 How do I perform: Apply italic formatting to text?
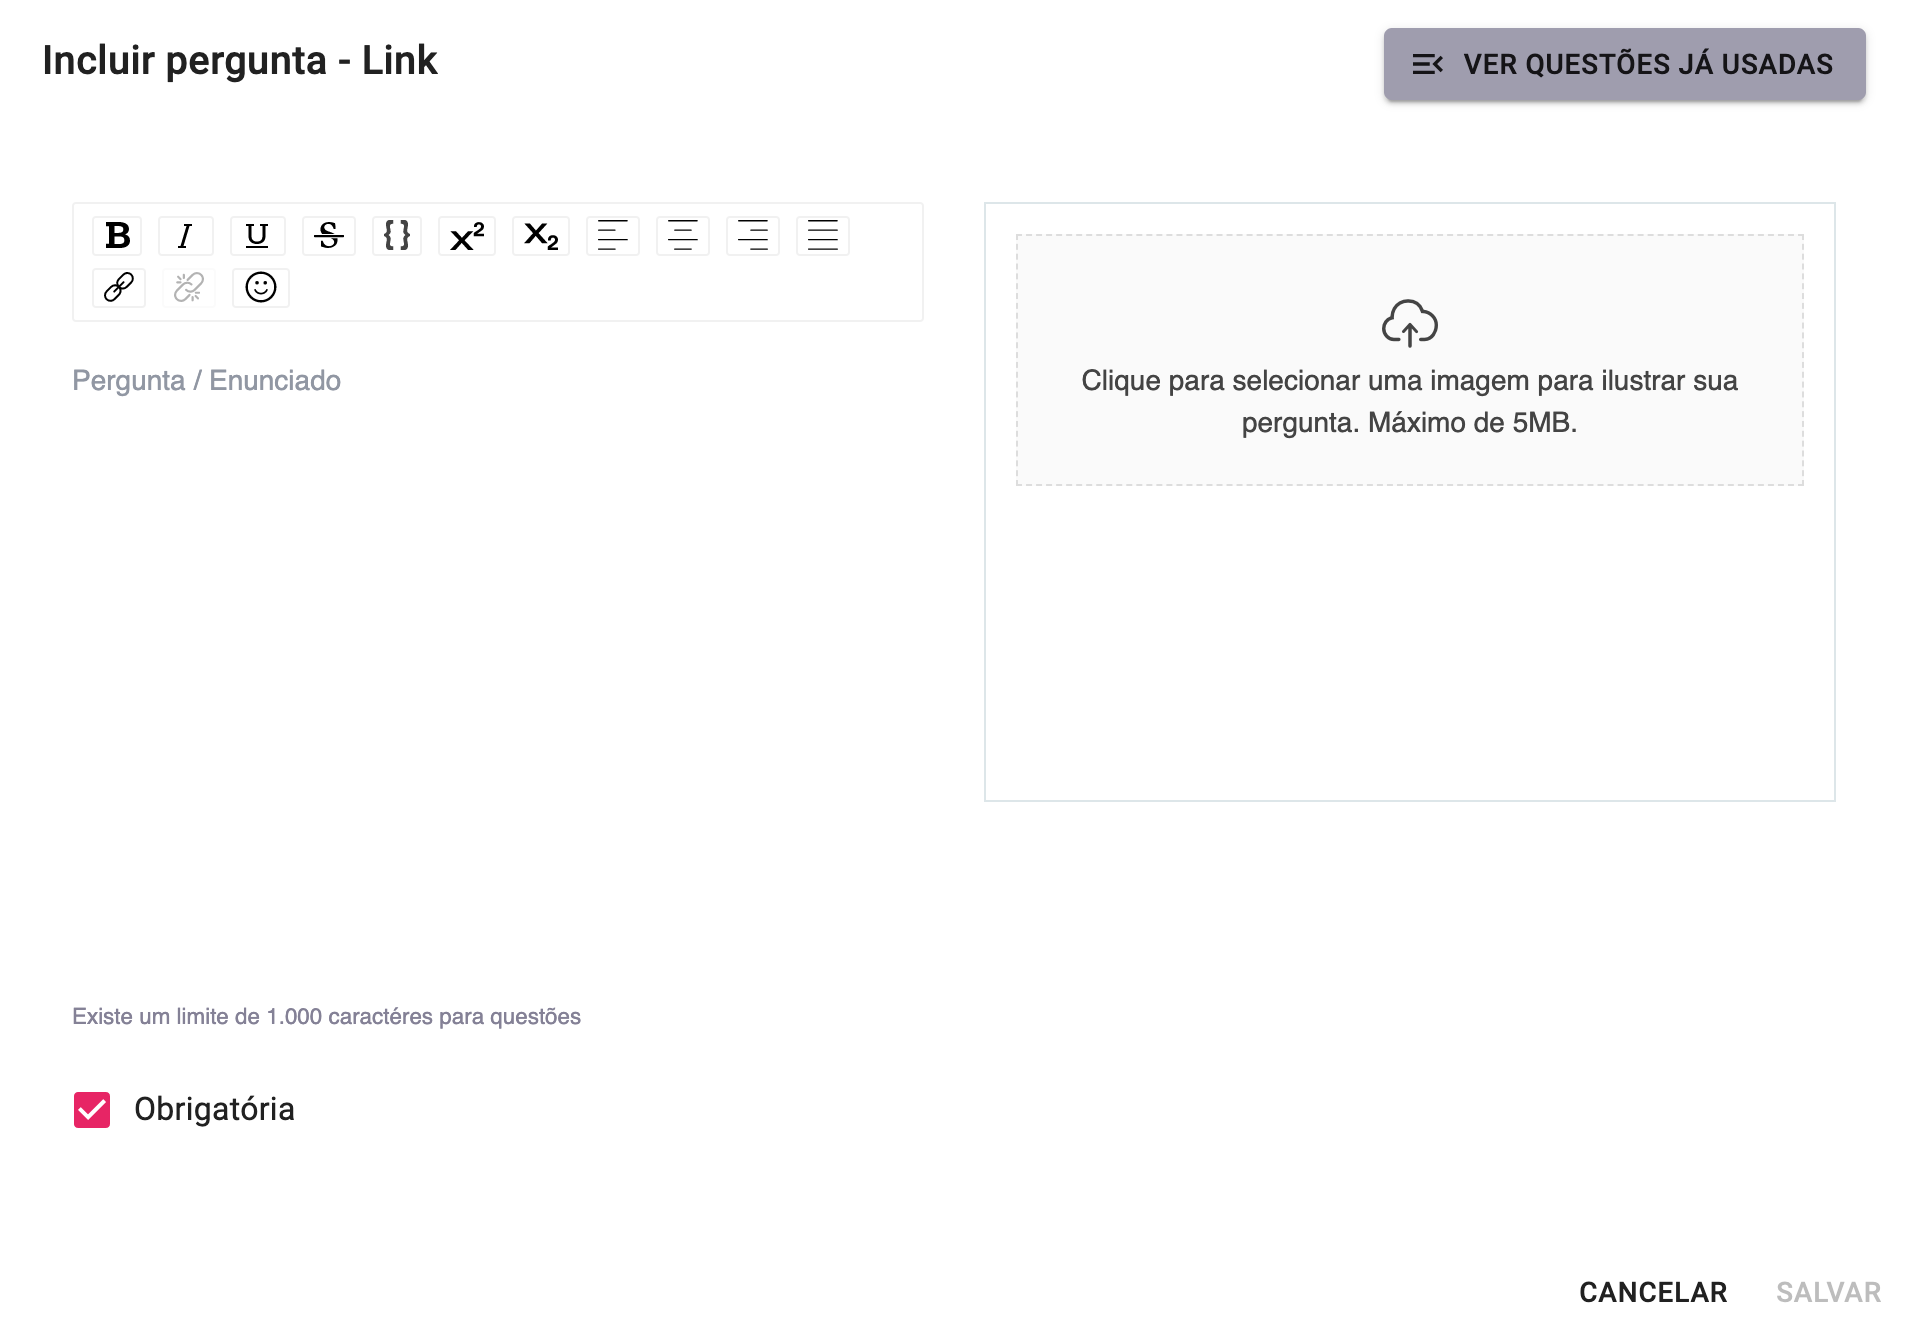185,236
